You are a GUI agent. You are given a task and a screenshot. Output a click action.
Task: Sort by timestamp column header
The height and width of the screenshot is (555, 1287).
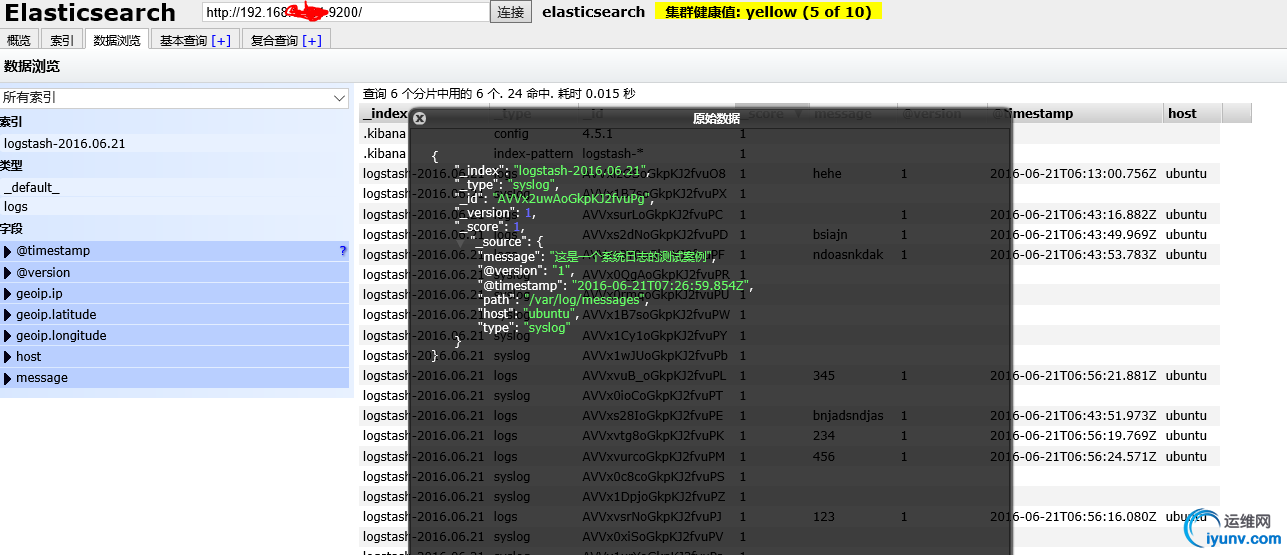[1076, 113]
